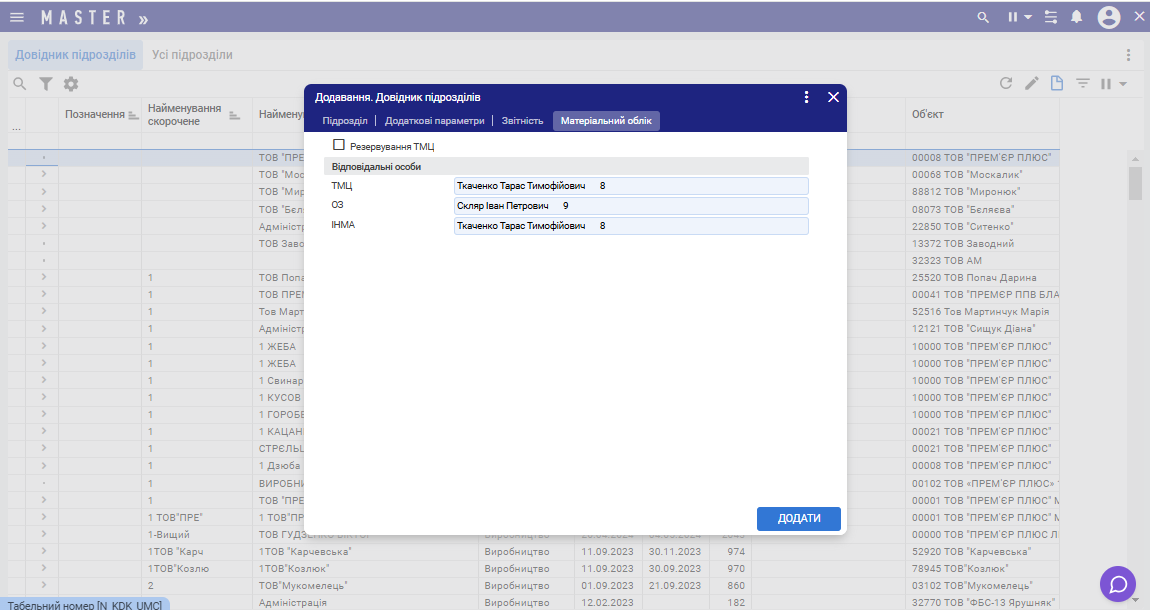This screenshot has width=1150, height=610.
Task: Click the ОЗ responsible person field
Action: (630, 205)
